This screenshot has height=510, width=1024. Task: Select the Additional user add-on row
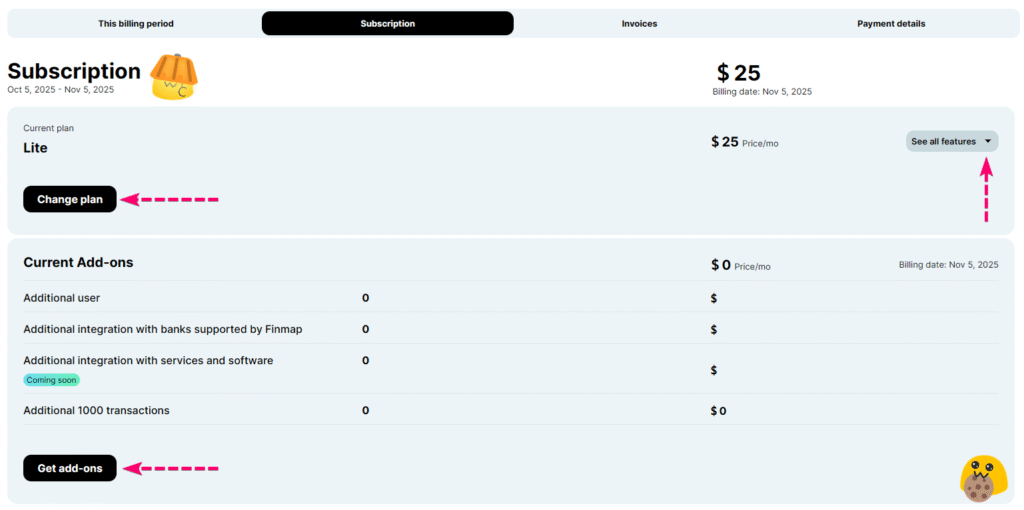pyautogui.click(x=62, y=298)
